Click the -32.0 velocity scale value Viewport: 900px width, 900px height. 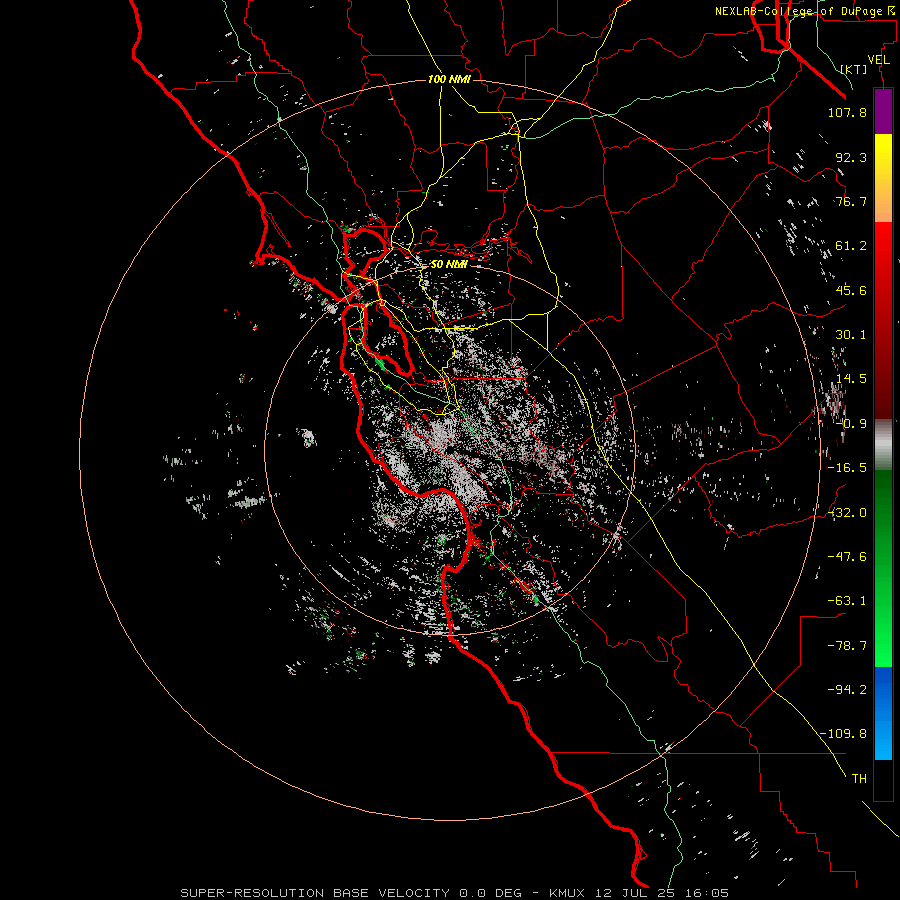click(847, 513)
